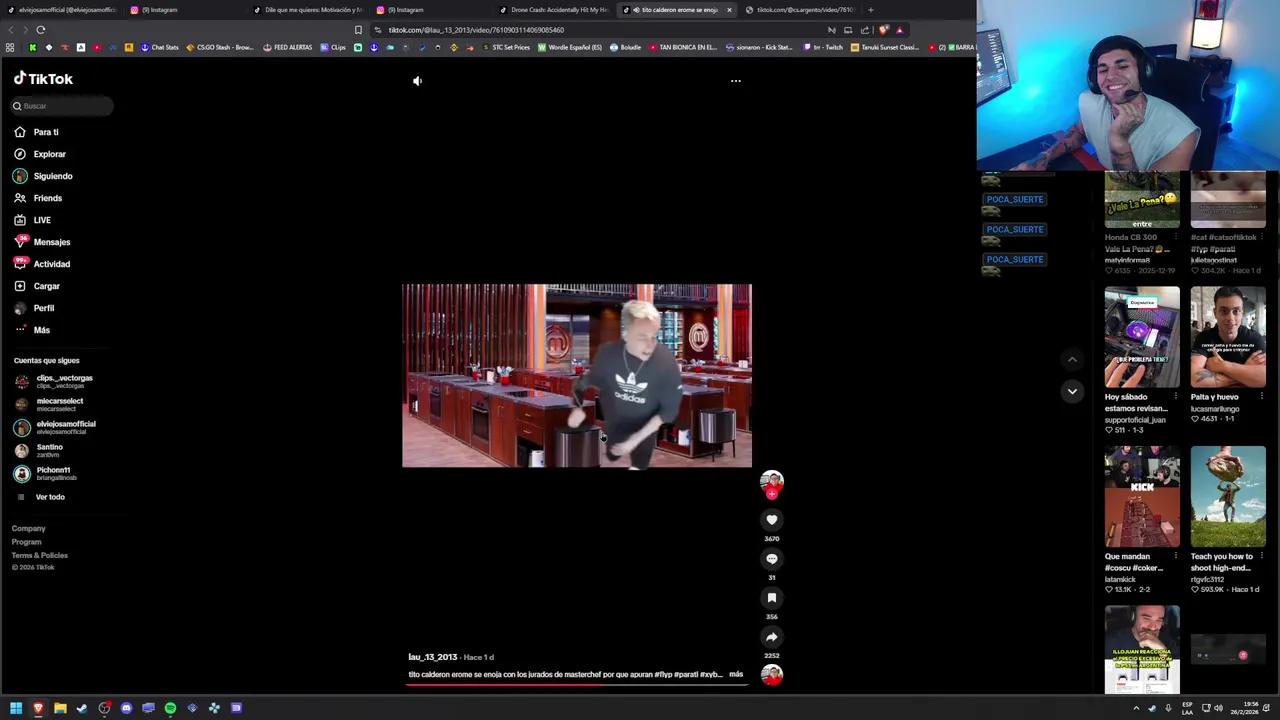Screen dimensions: 1280x720
Task: Mute the video with the speaker icon
Action: click(x=417, y=81)
